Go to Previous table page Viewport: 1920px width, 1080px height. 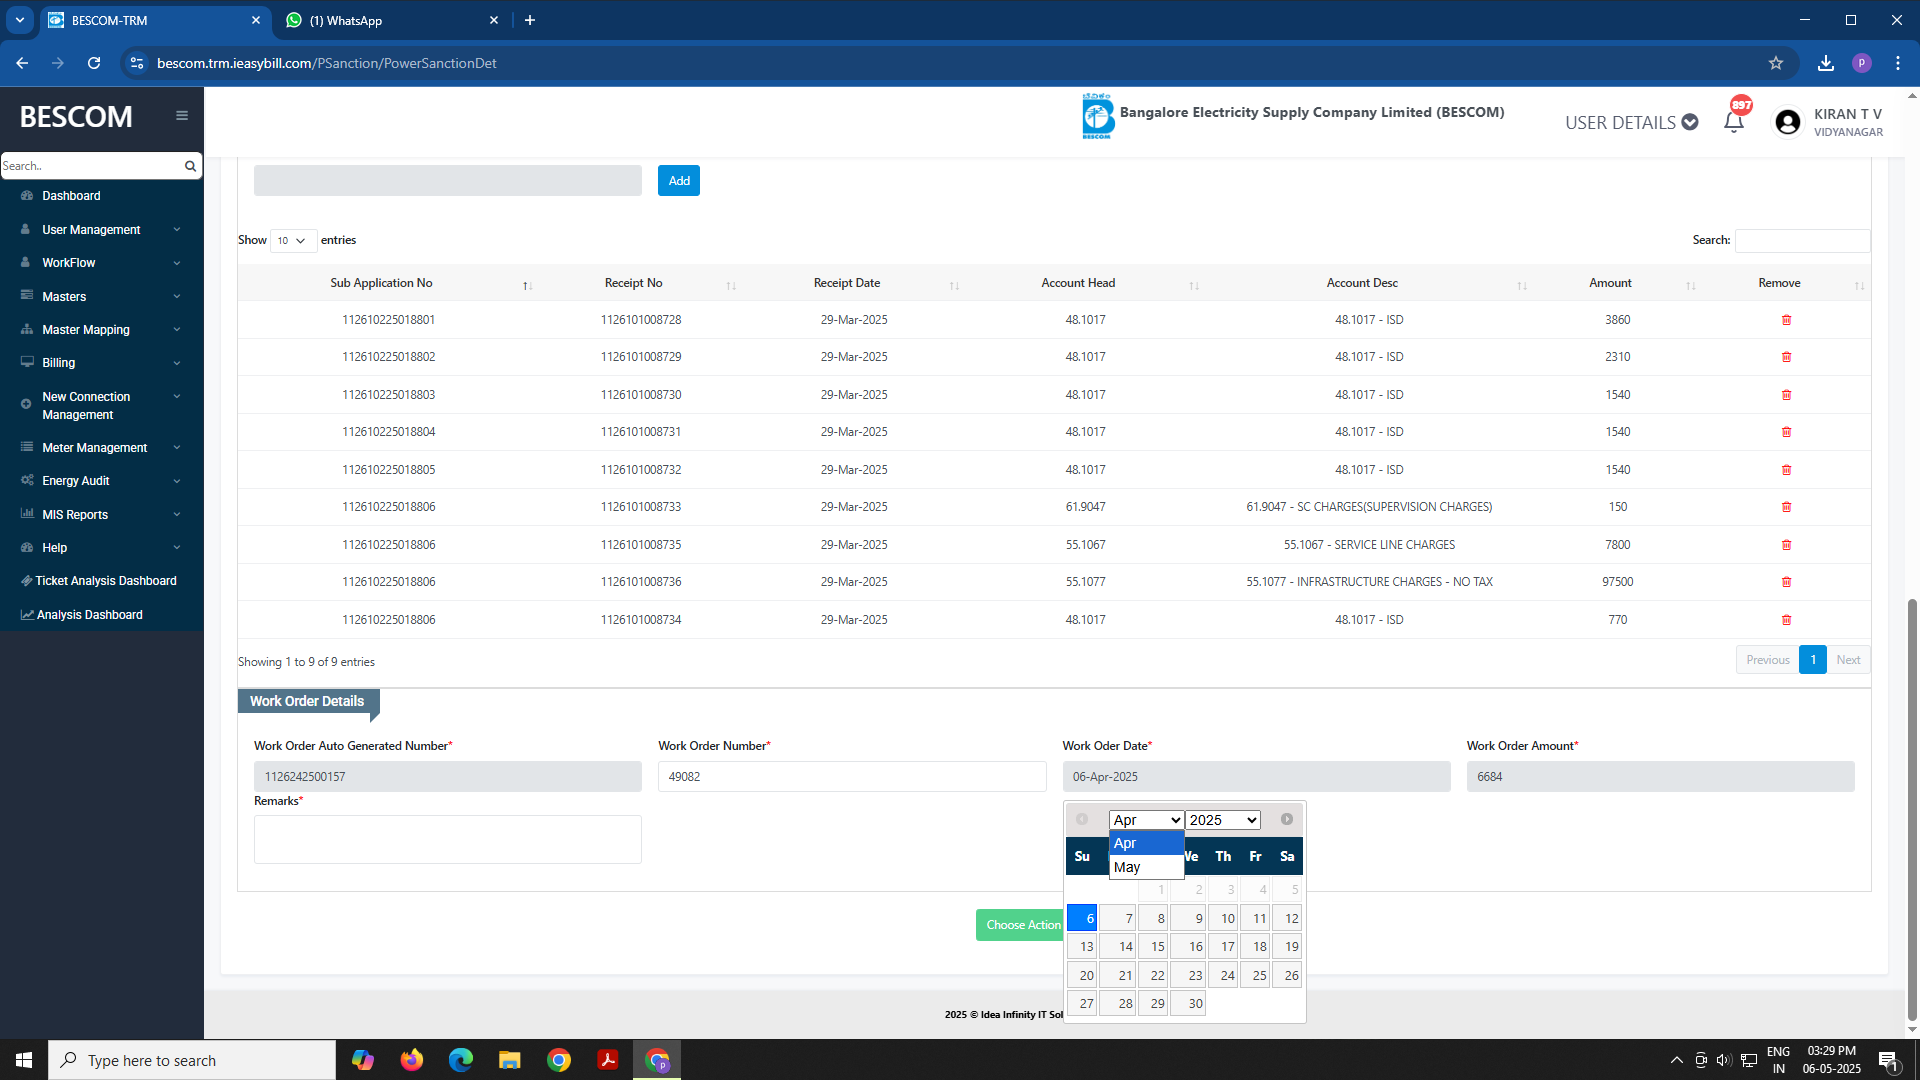pos(1767,660)
